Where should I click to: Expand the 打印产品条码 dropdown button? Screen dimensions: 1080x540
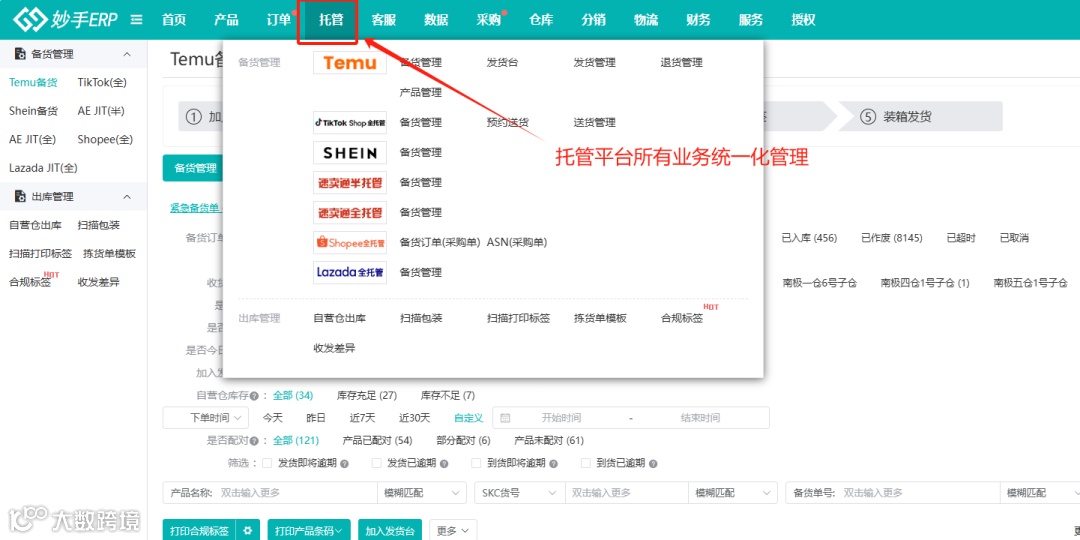309,531
